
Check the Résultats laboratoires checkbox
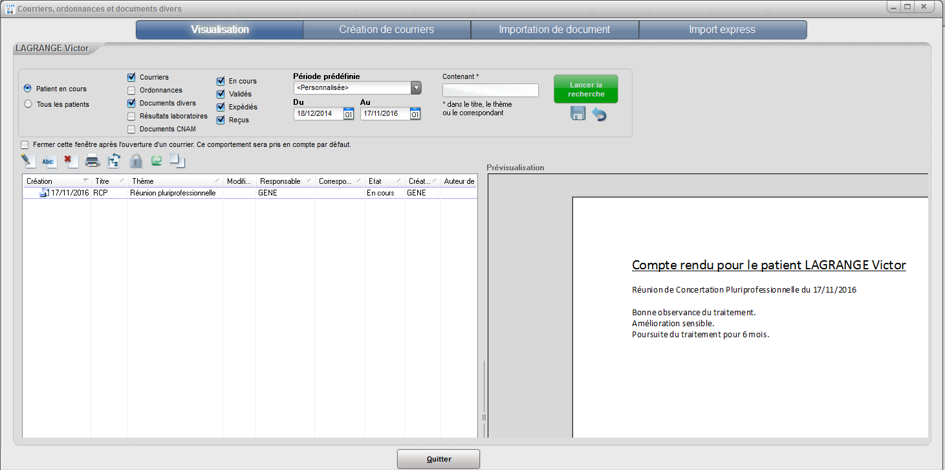[132, 116]
